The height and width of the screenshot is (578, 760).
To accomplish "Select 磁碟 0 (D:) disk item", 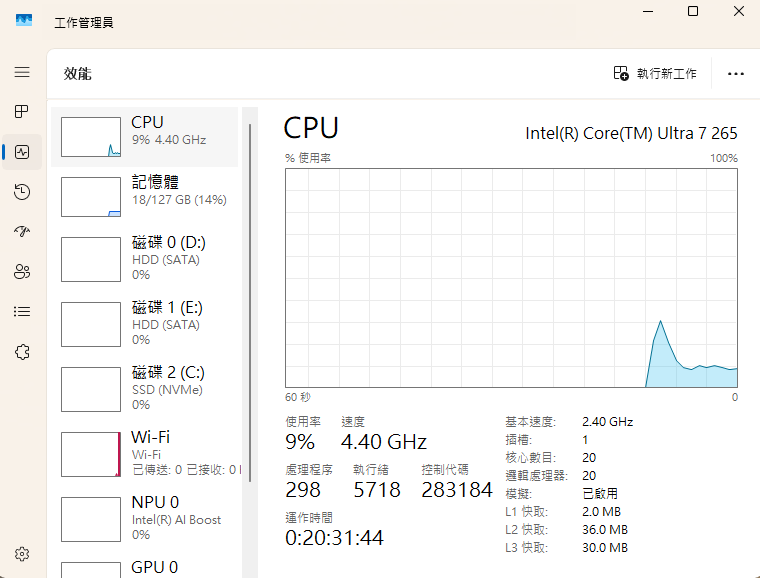I will pyautogui.click(x=144, y=259).
